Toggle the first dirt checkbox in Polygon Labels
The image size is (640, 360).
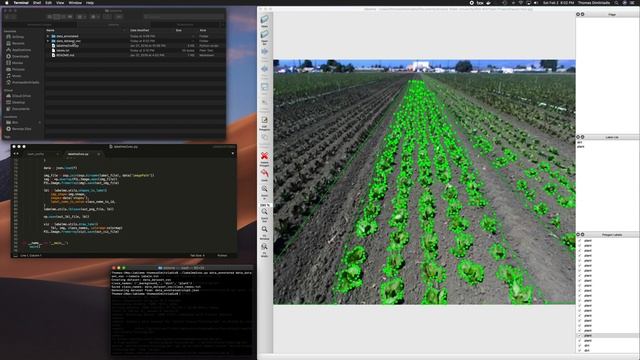coord(580,345)
